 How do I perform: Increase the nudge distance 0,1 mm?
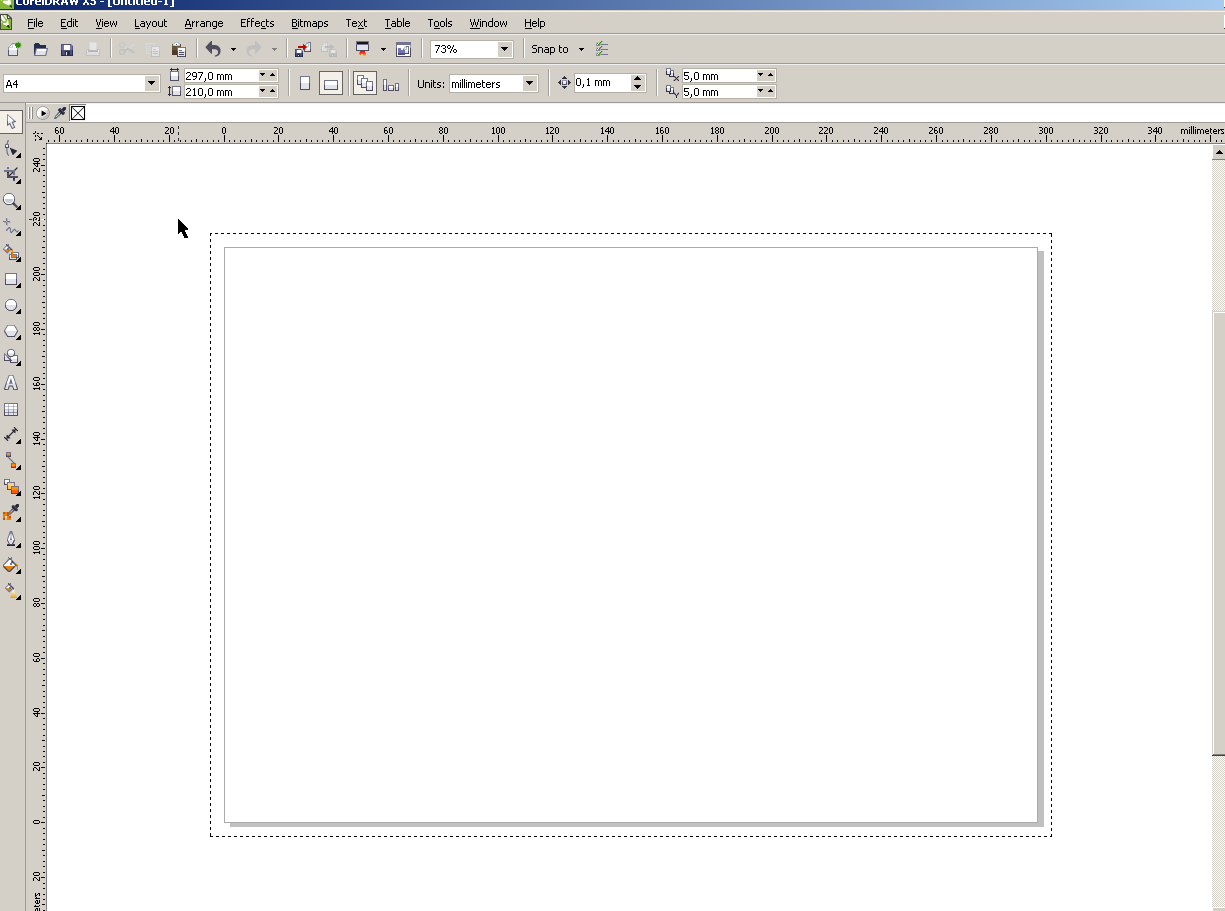click(x=638, y=79)
